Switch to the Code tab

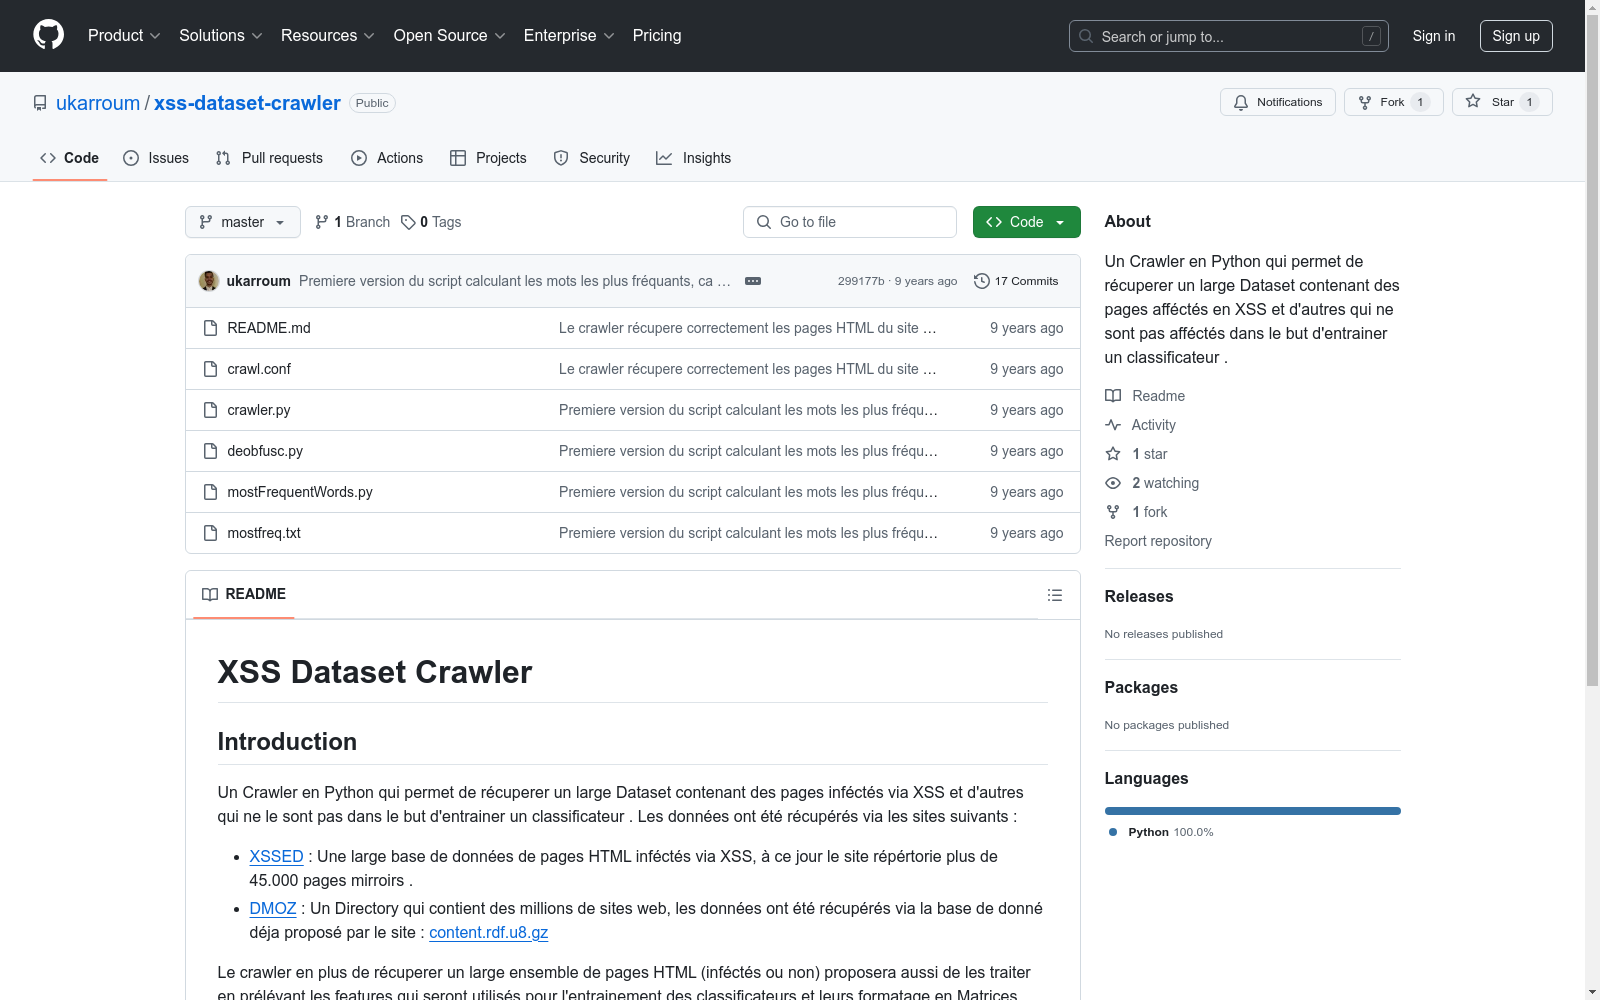point(70,158)
